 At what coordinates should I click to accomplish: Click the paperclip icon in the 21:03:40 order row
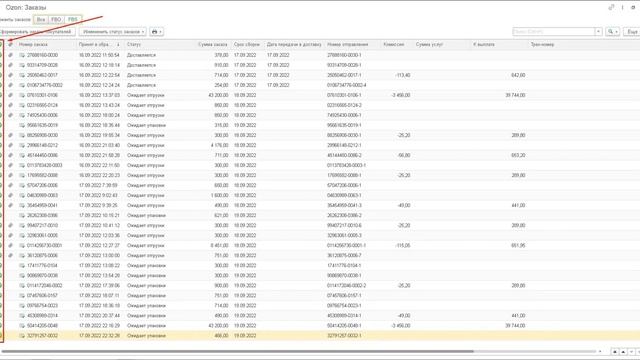pos(11,145)
